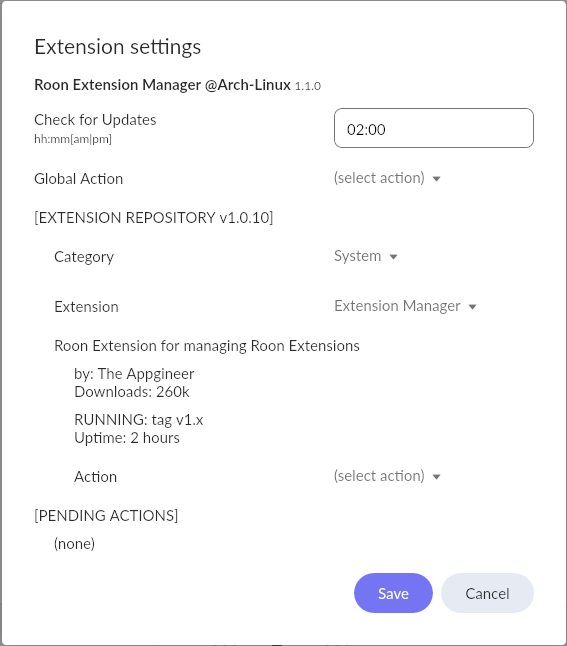Click the Extension settings dialog title

(x=118, y=47)
